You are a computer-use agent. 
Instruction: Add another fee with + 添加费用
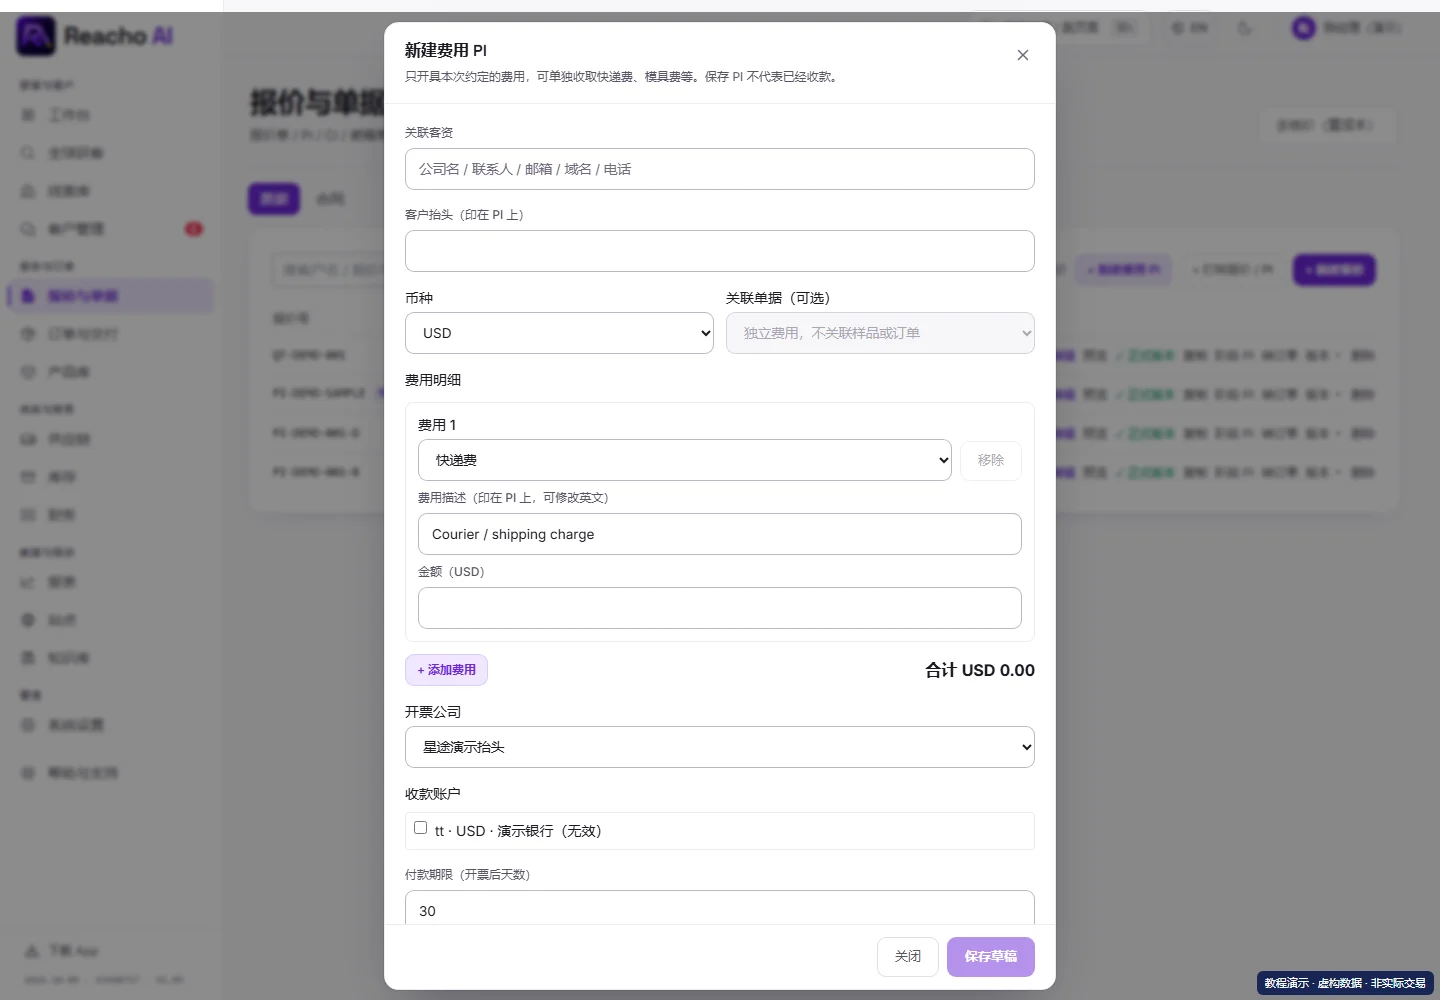[x=446, y=670]
